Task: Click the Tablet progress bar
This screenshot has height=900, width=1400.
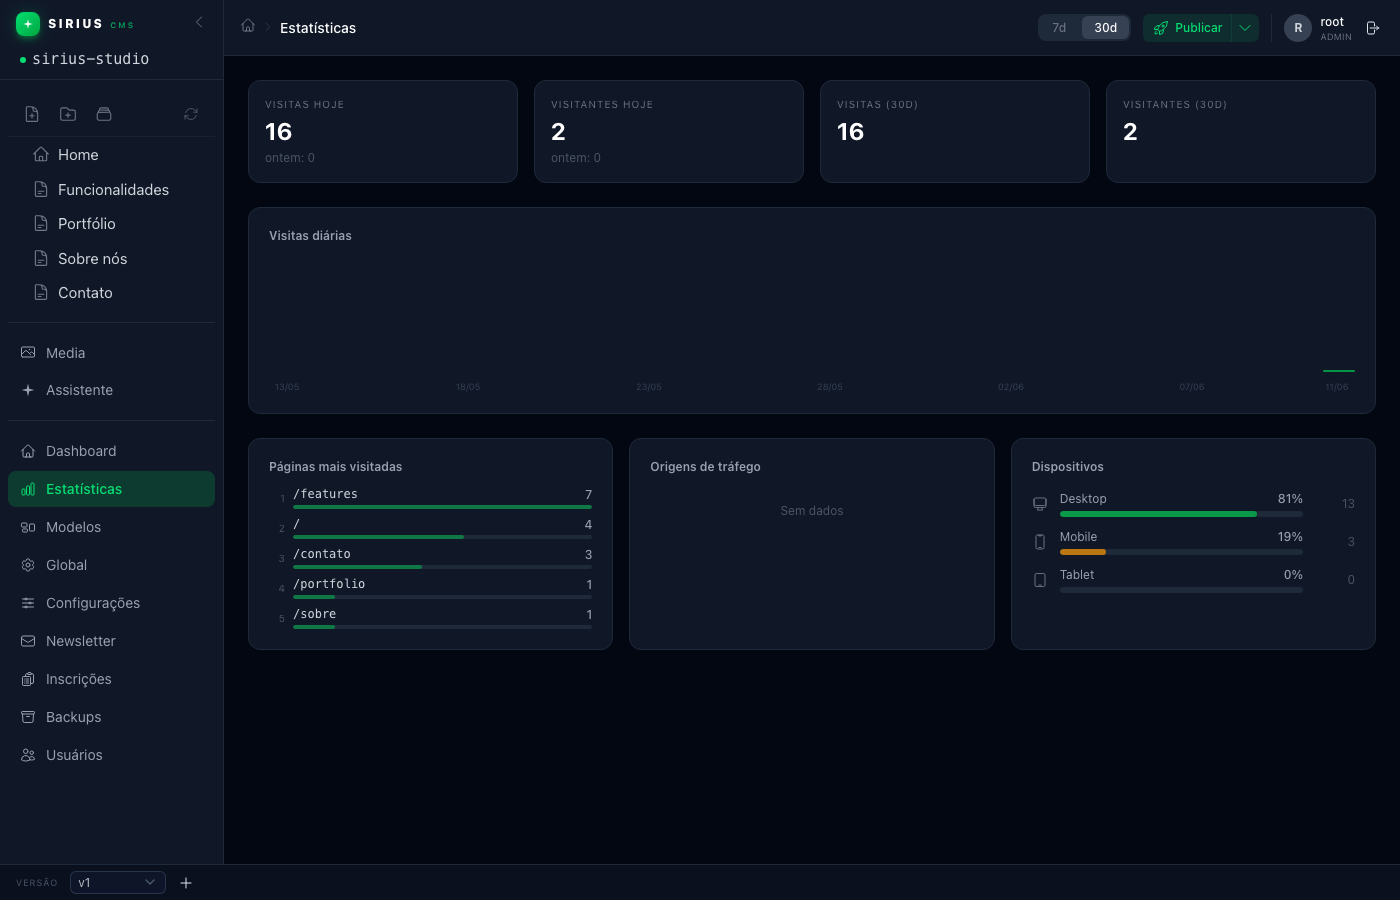Action: click(x=1181, y=590)
